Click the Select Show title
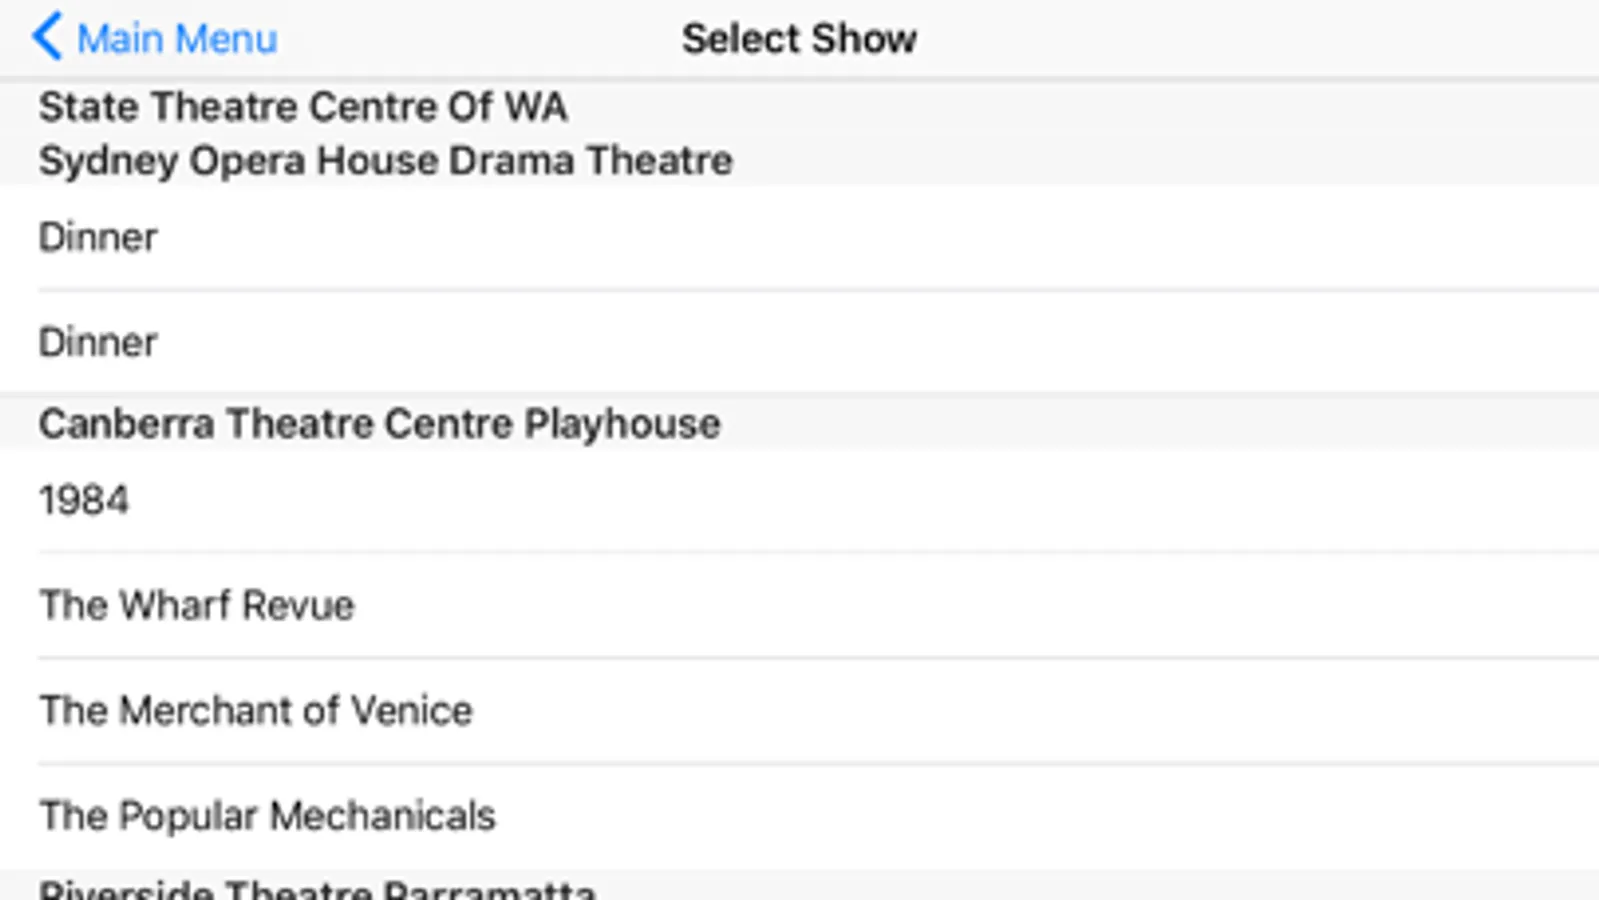Viewport: 1599px width, 900px height. coord(799,39)
